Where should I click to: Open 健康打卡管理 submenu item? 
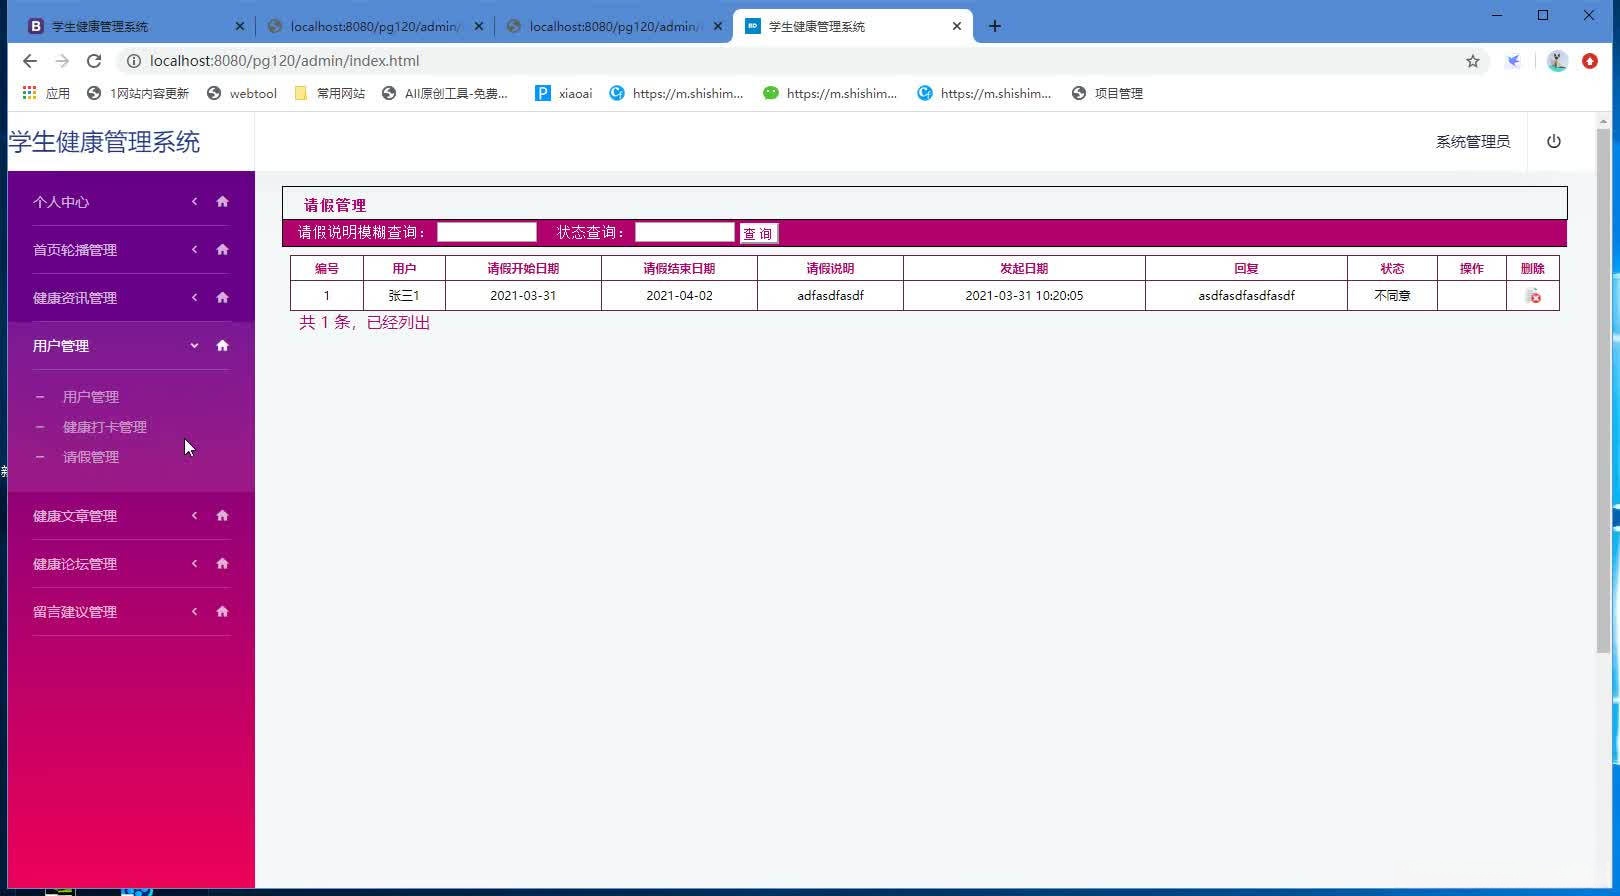tap(105, 427)
